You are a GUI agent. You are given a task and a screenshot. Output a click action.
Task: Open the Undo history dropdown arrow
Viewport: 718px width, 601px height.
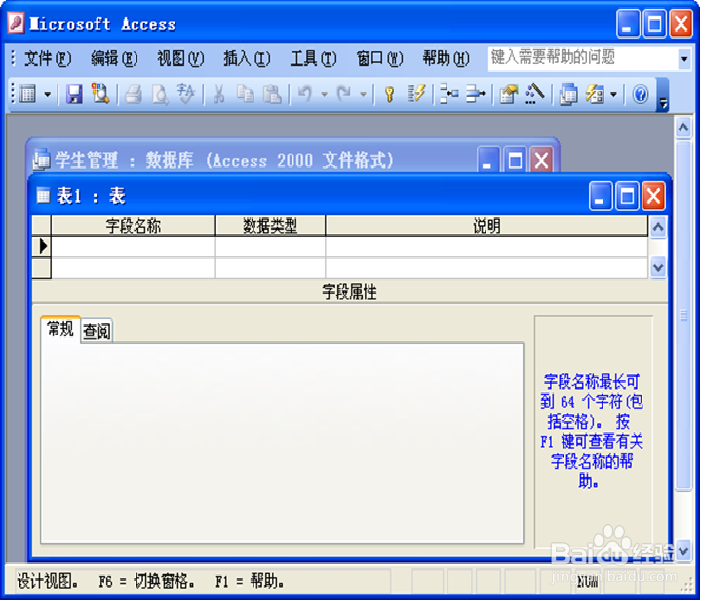[x=324, y=95]
